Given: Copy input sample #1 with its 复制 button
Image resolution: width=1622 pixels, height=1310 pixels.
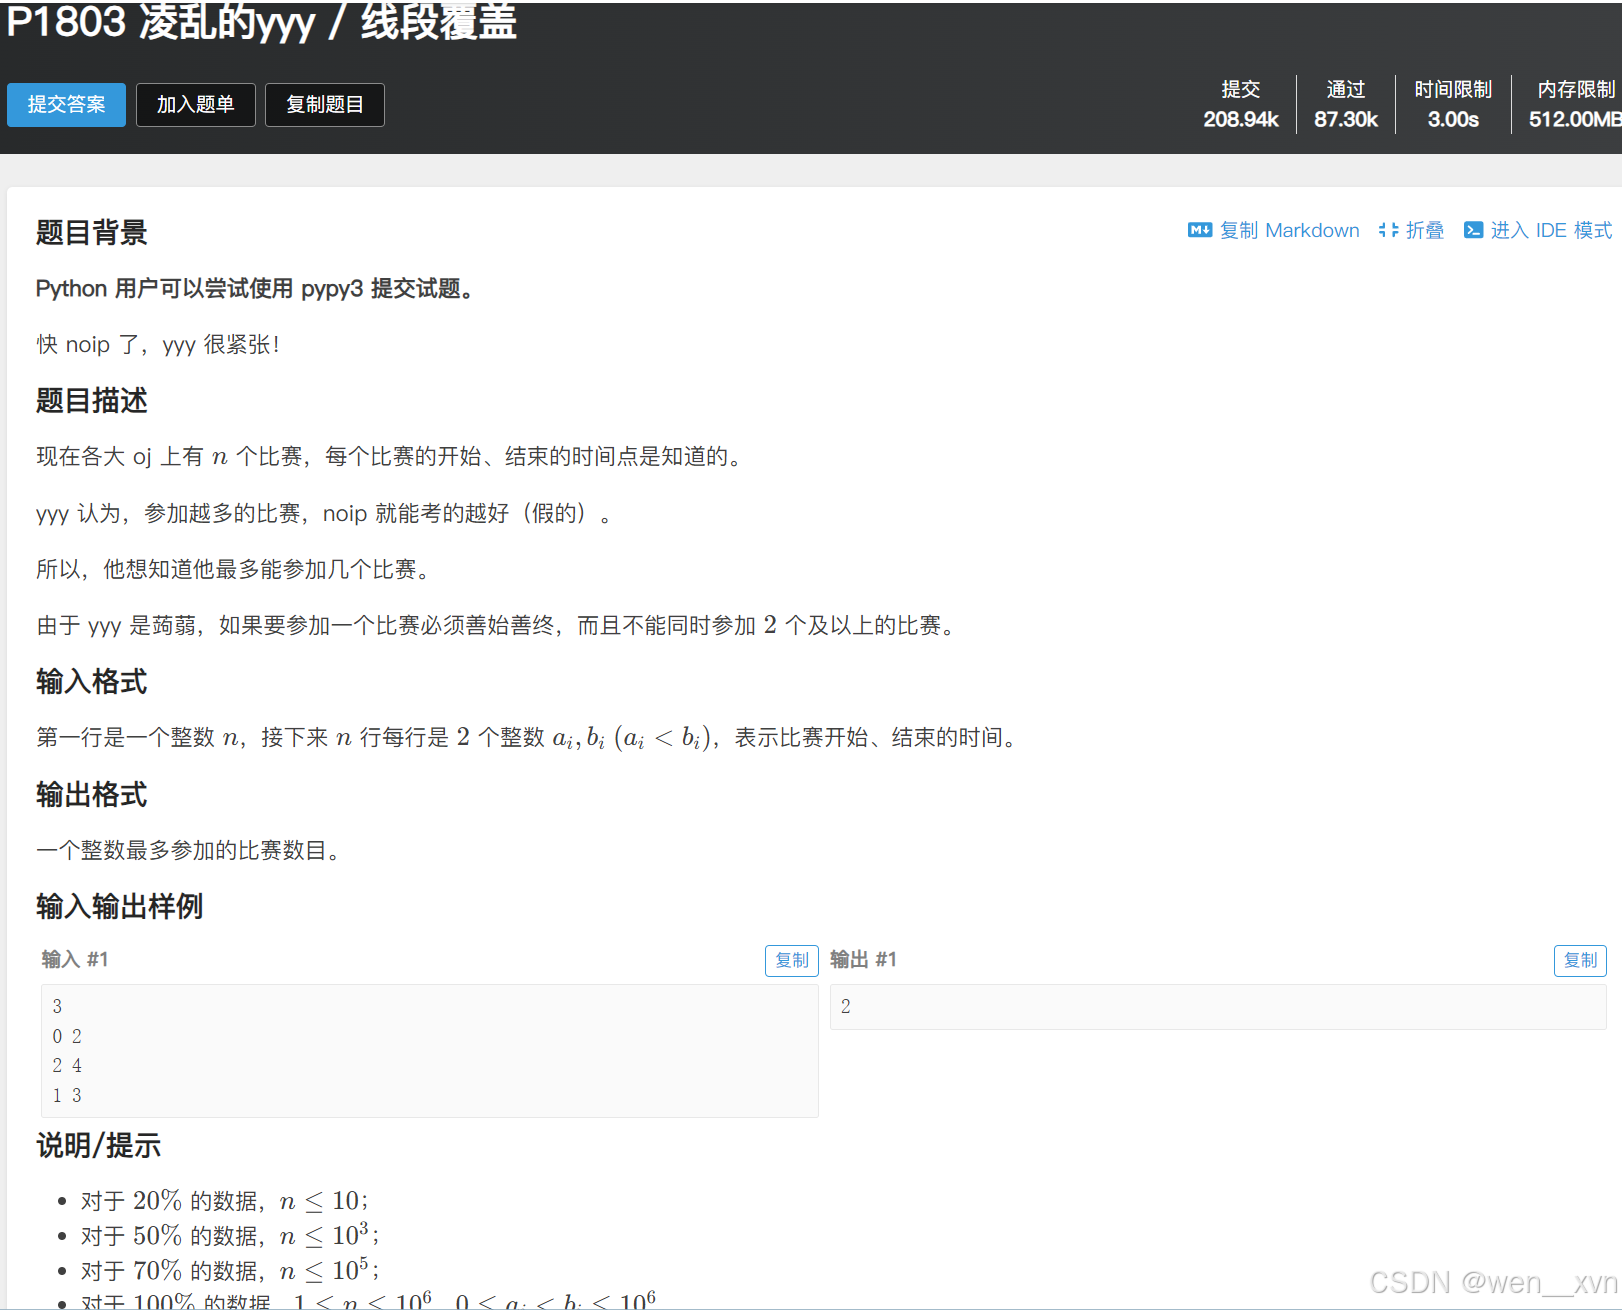Looking at the screenshot, I should click(x=791, y=960).
